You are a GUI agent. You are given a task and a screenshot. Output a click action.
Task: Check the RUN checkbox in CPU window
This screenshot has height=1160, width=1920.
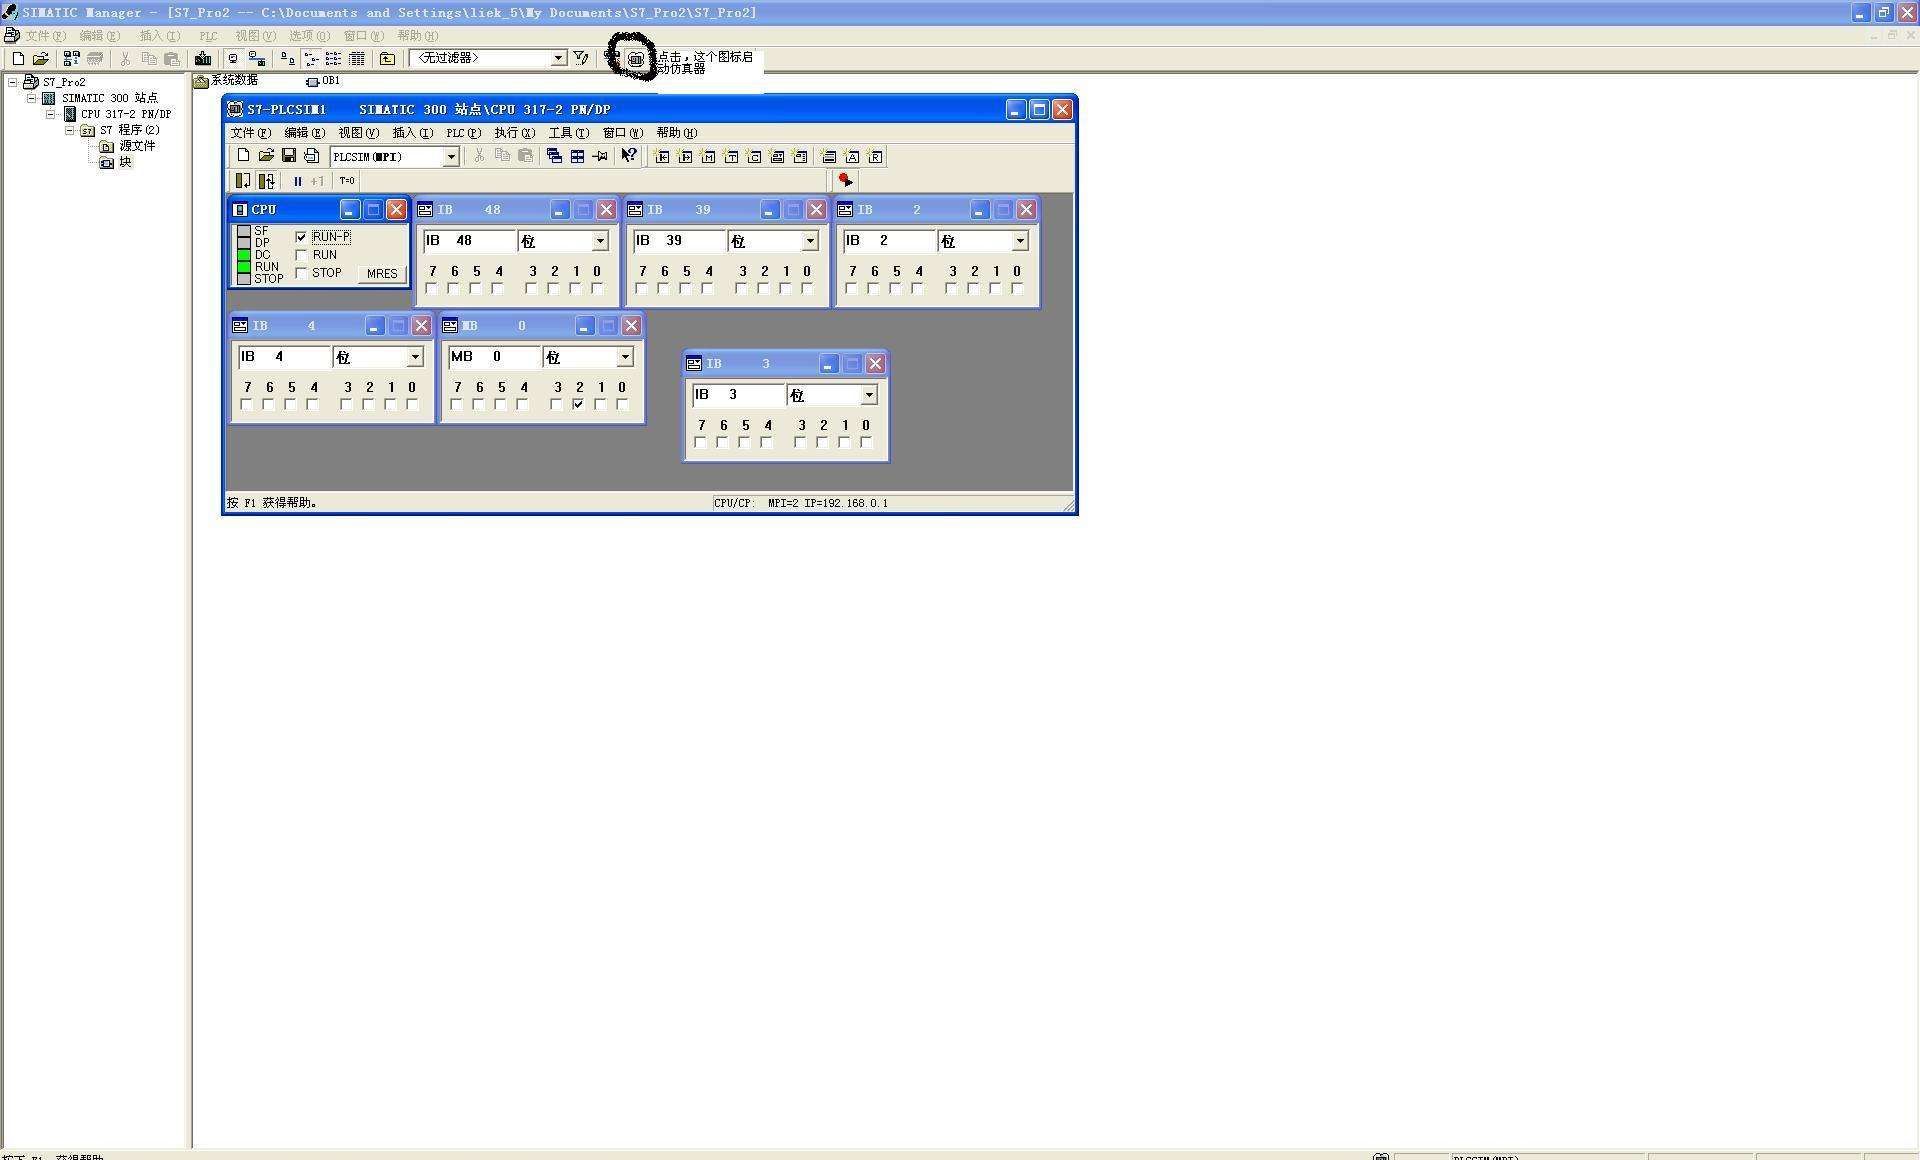(x=302, y=255)
